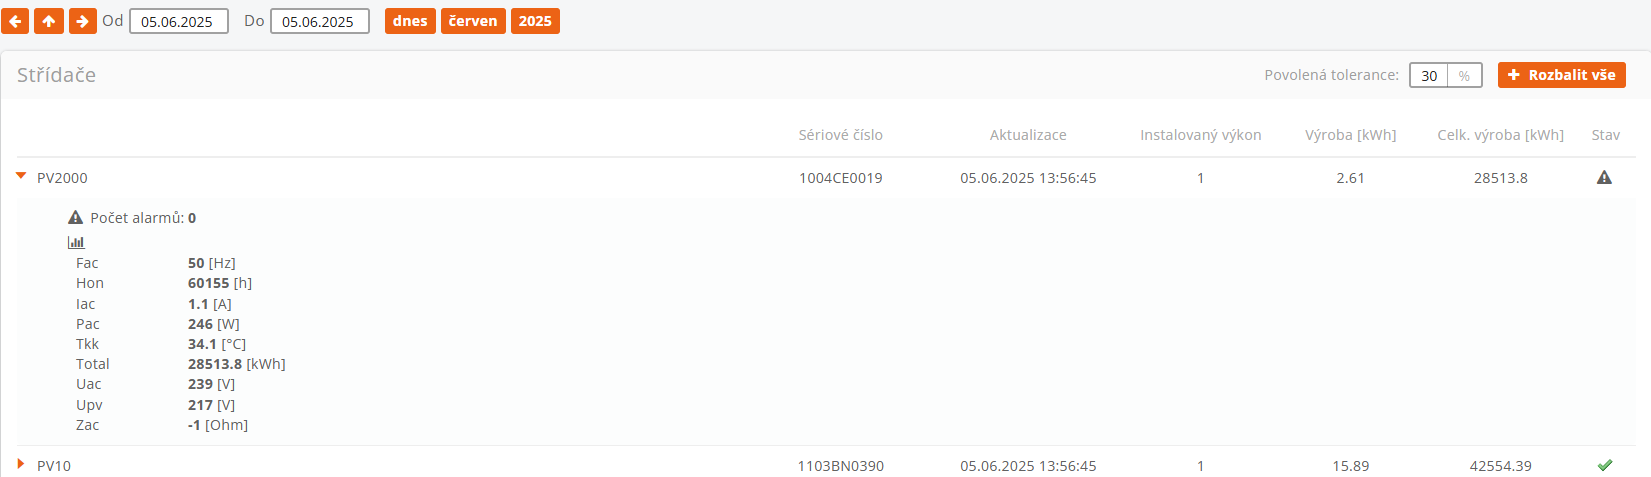The image size is (1651, 477).
Task: Click the alarm triangle beside Počet alarmů
Action: (75, 218)
